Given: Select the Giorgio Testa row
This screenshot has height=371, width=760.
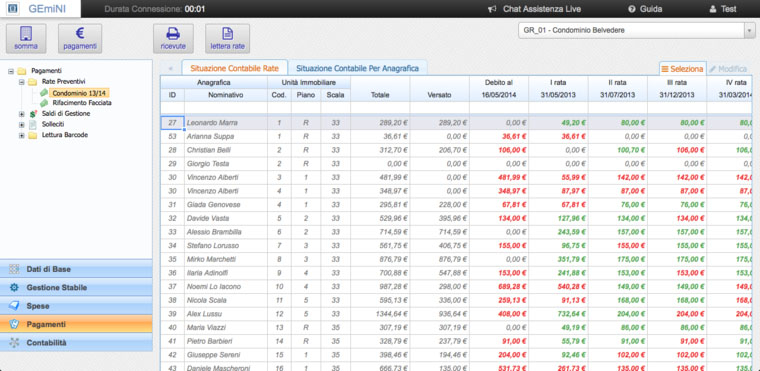Looking at the screenshot, I should [x=456, y=164].
